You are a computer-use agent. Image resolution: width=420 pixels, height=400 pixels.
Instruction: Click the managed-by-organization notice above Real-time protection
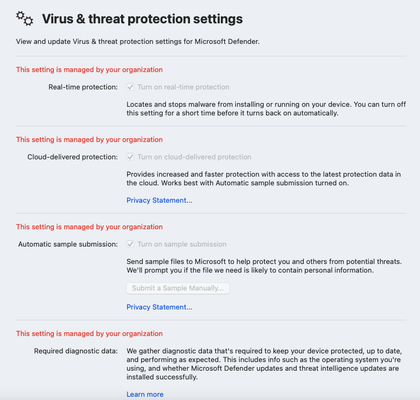pos(89,70)
